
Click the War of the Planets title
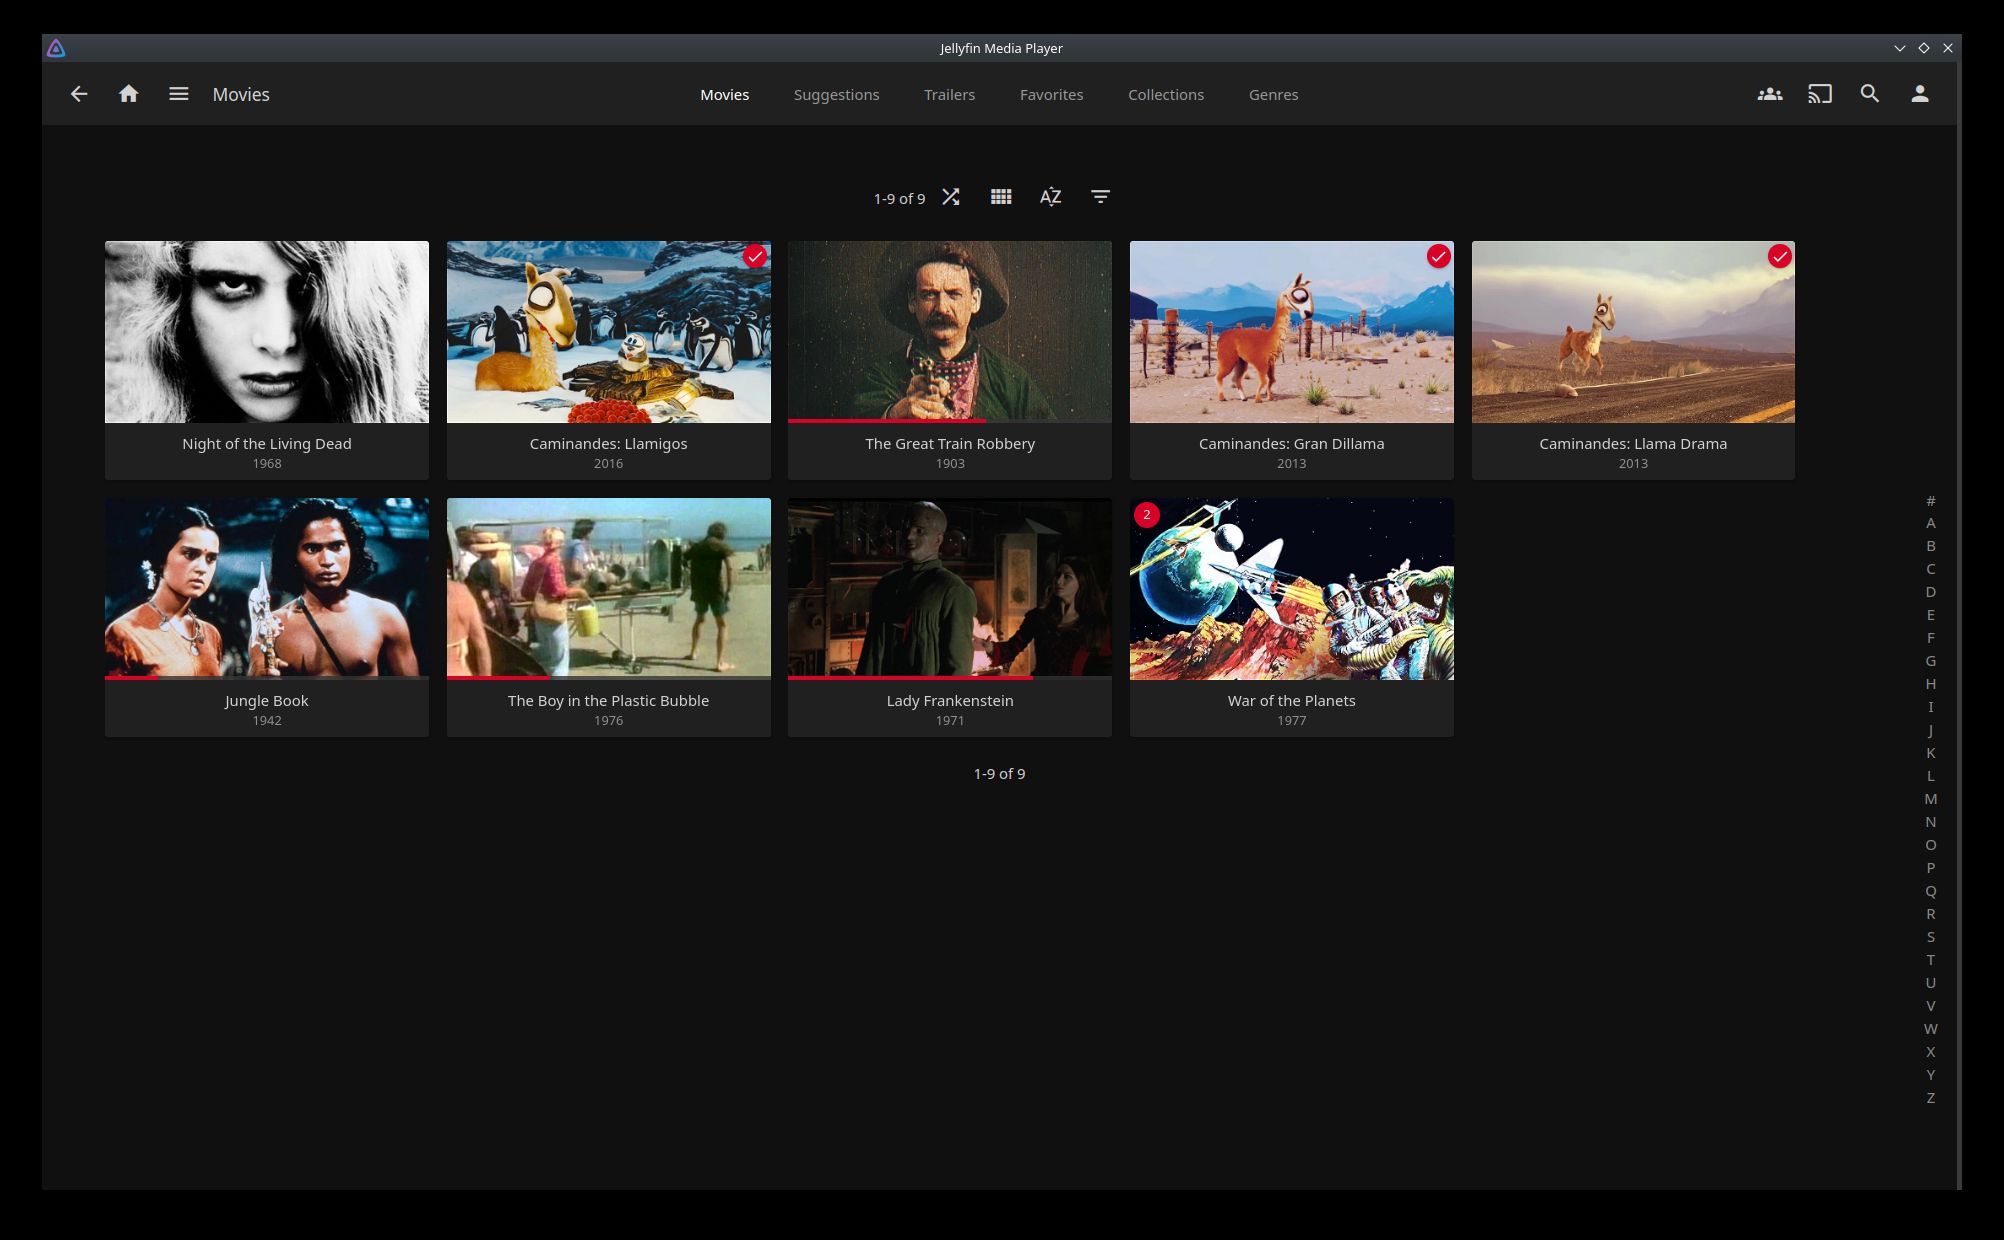pyautogui.click(x=1291, y=701)
